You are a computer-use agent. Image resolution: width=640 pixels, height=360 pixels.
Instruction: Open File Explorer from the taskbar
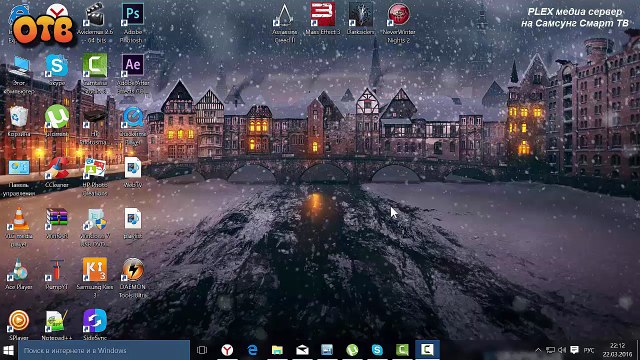click(277, 350)
